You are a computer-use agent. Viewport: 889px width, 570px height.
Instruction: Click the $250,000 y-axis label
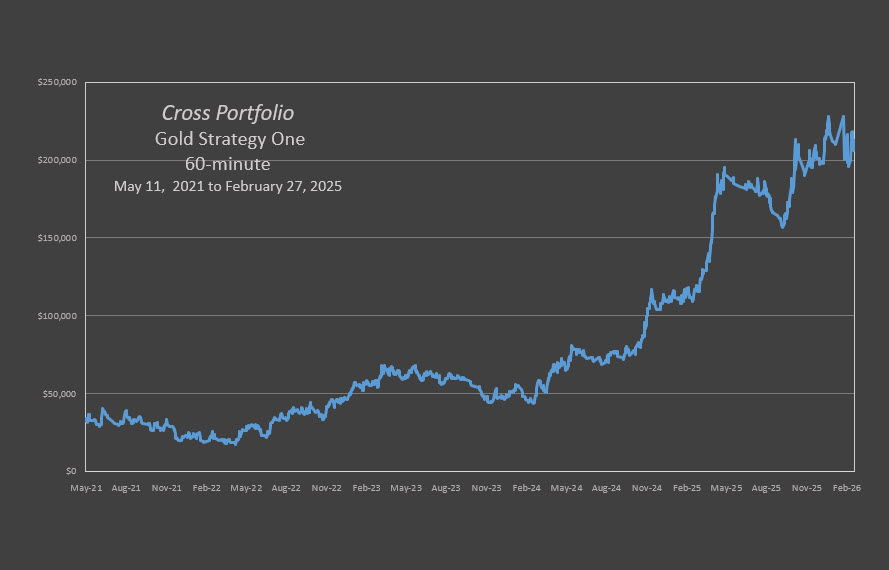pos(58,83)
